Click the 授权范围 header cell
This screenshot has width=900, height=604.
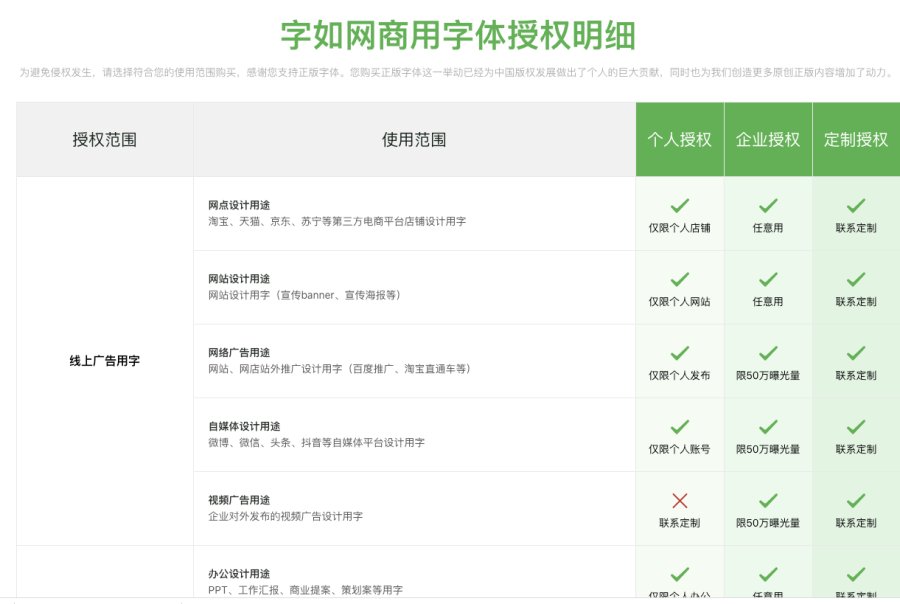[105, 140]
